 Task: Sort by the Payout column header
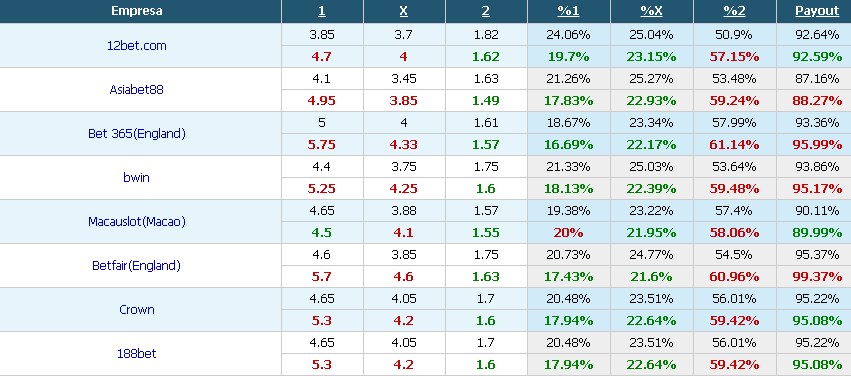817,11
